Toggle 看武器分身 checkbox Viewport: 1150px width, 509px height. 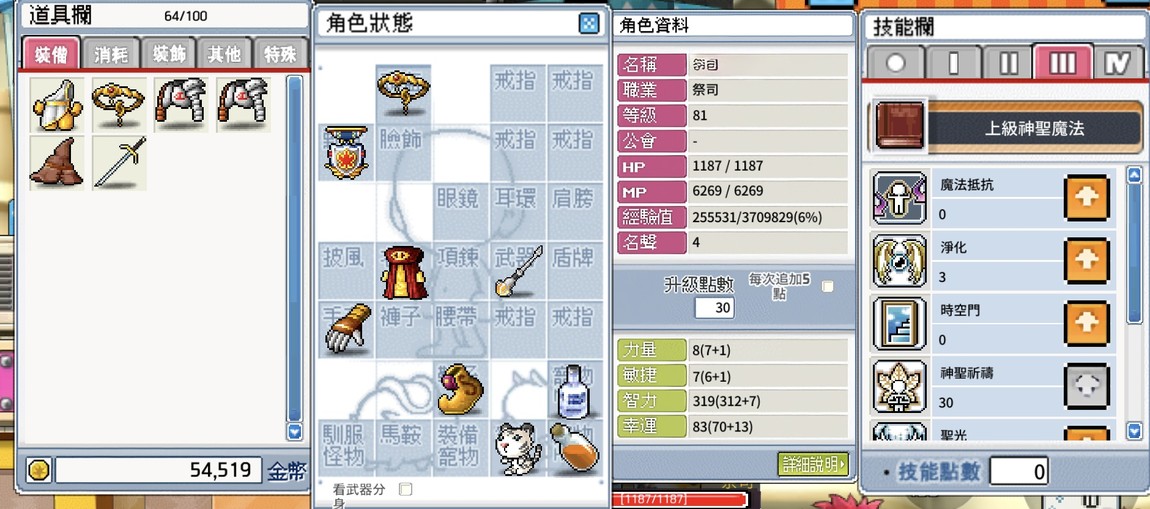tap(405, 488)
